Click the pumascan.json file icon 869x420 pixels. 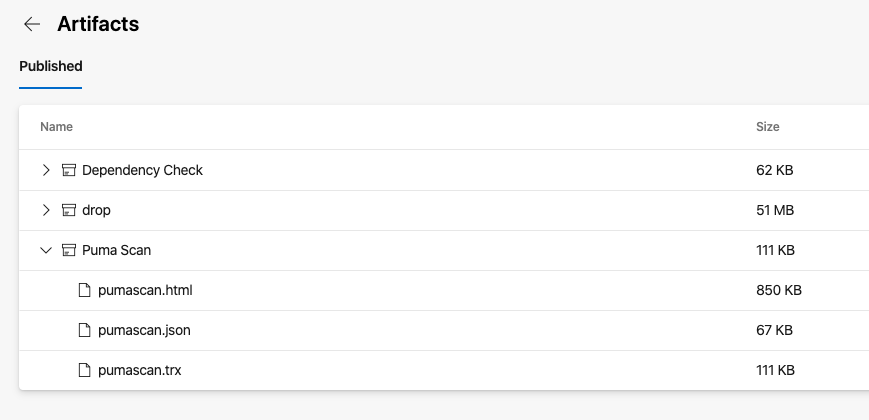click(85, 330)
